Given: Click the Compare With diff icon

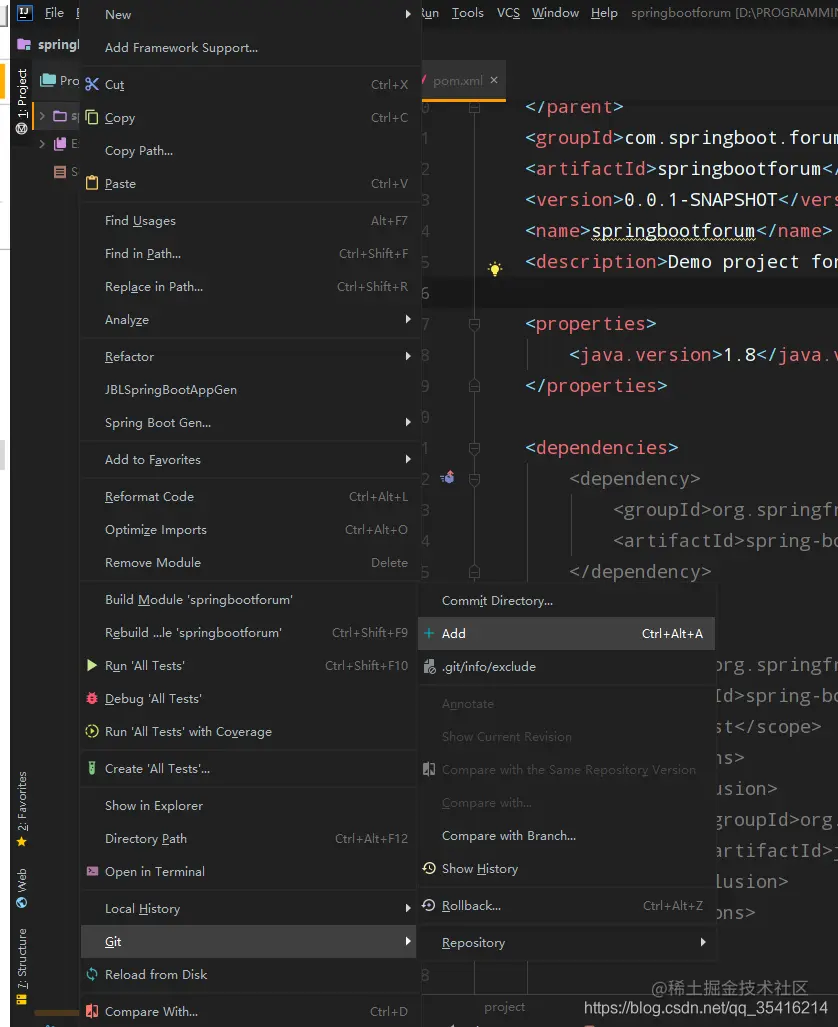Looking at the screenshot, I should pyautogui.click(x=92, y=1011).
